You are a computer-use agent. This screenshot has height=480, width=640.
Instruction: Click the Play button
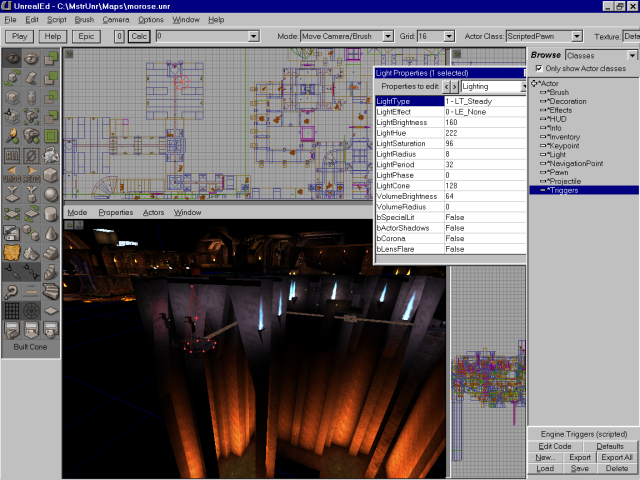[19, 36]
